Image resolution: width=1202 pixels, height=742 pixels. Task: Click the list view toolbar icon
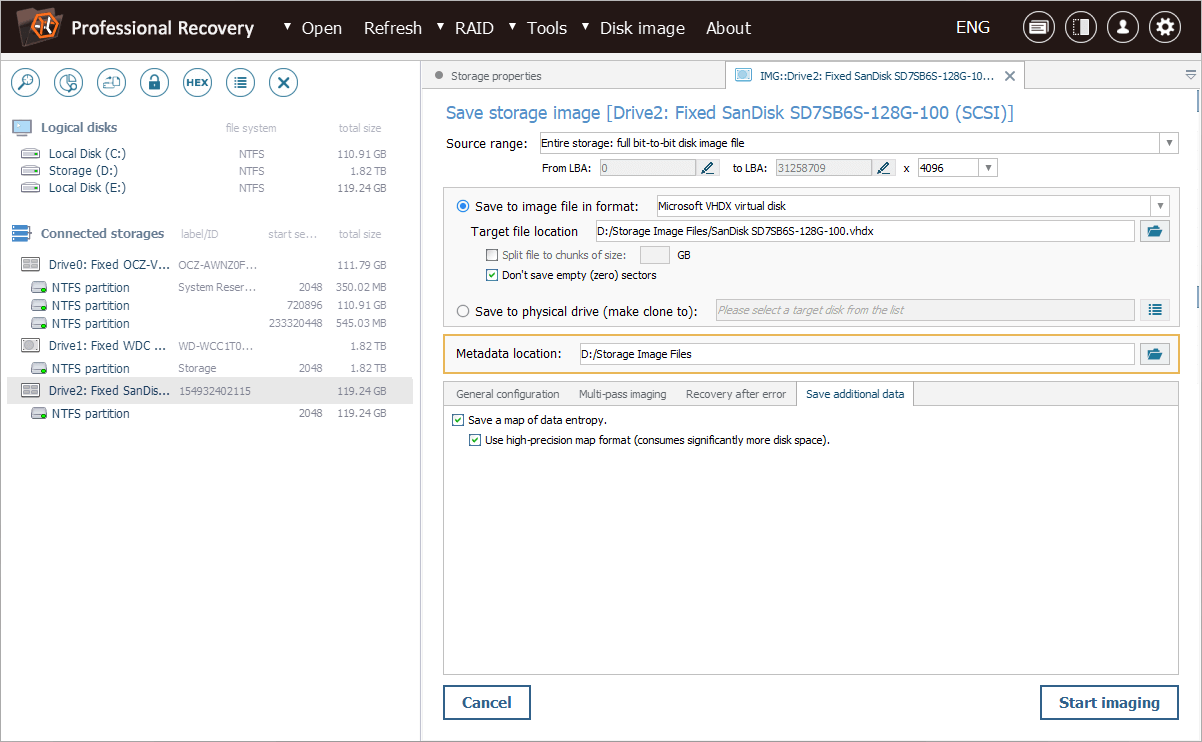(240, 83)
